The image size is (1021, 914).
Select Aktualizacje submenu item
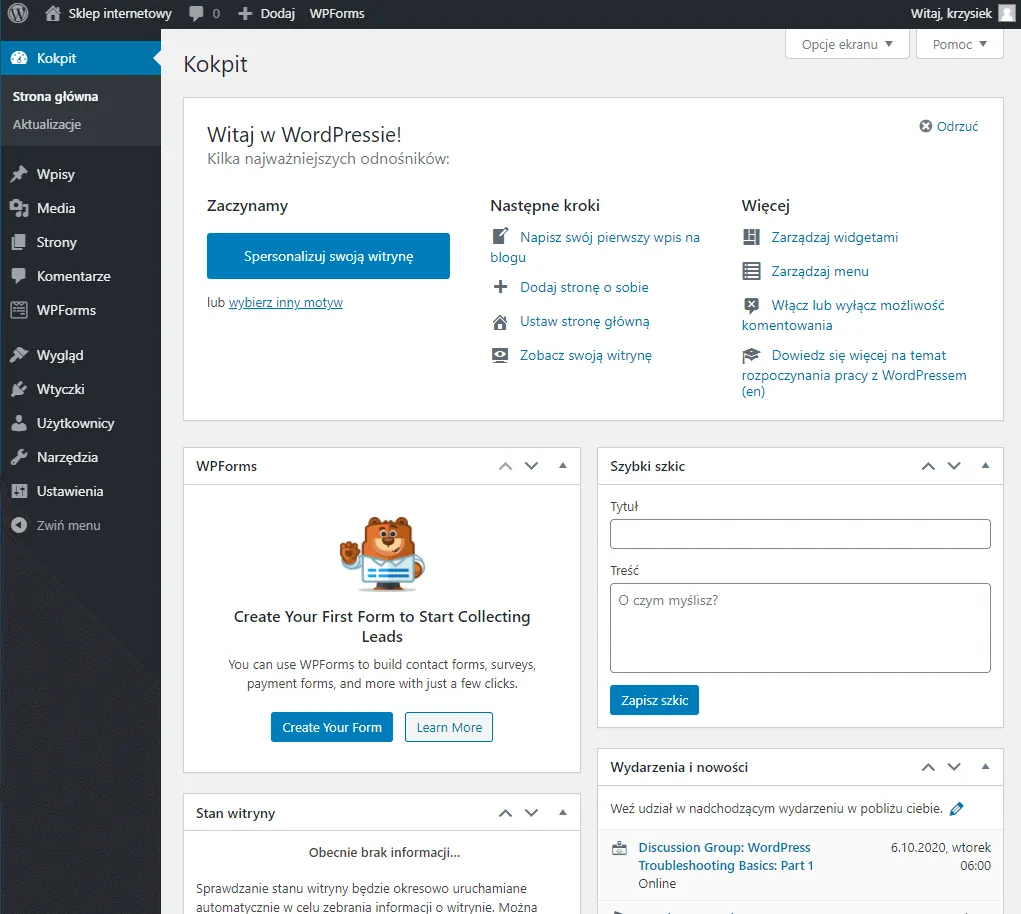pos(47,124)
